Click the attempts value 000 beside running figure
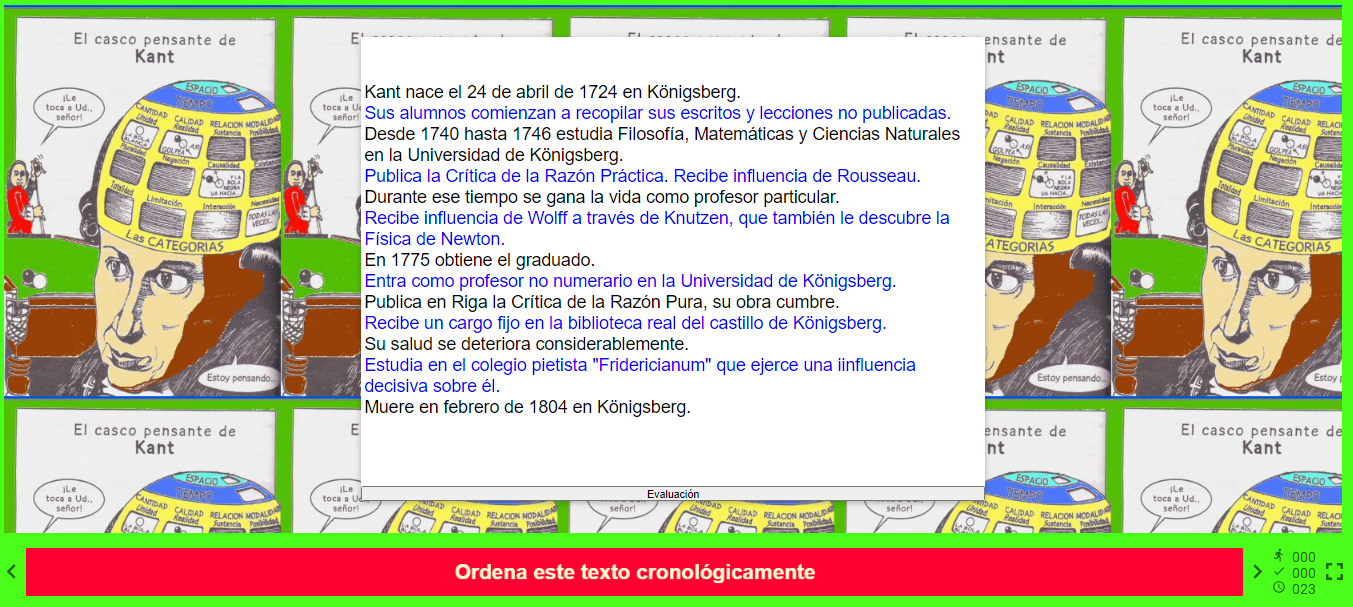1353x607 pixels. pos(1304,557)
